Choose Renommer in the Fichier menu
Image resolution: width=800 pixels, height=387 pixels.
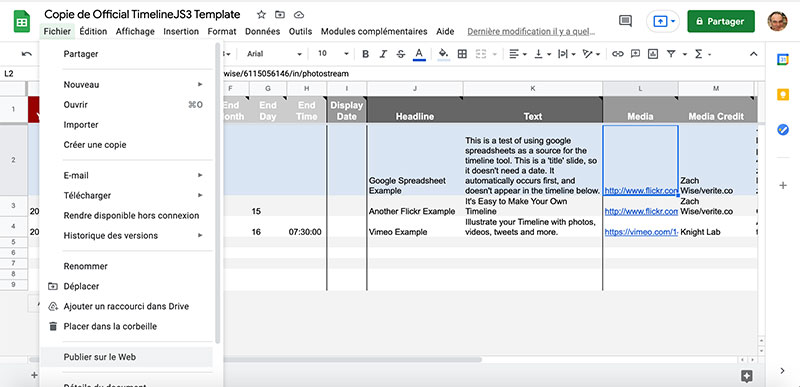pyautogui.click(x=126, y=266)
